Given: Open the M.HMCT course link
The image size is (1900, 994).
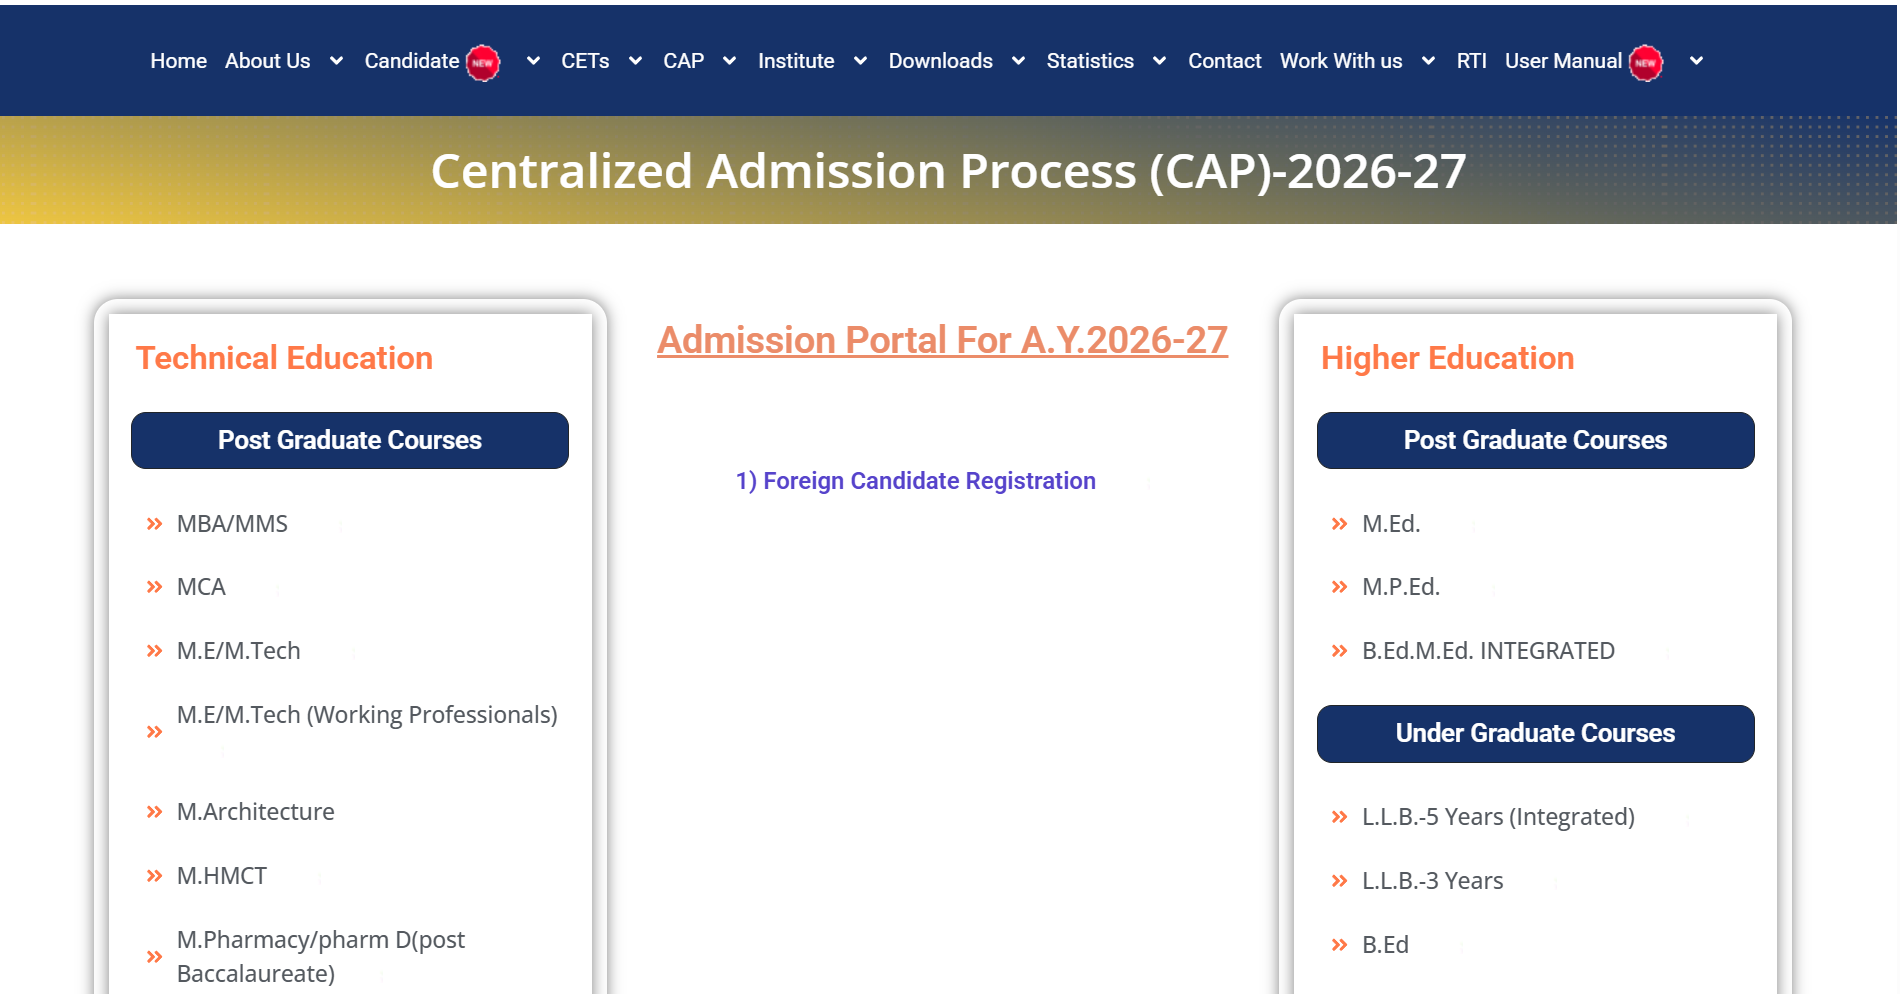Looking at the screenshot, I should [x=222, y=876].
